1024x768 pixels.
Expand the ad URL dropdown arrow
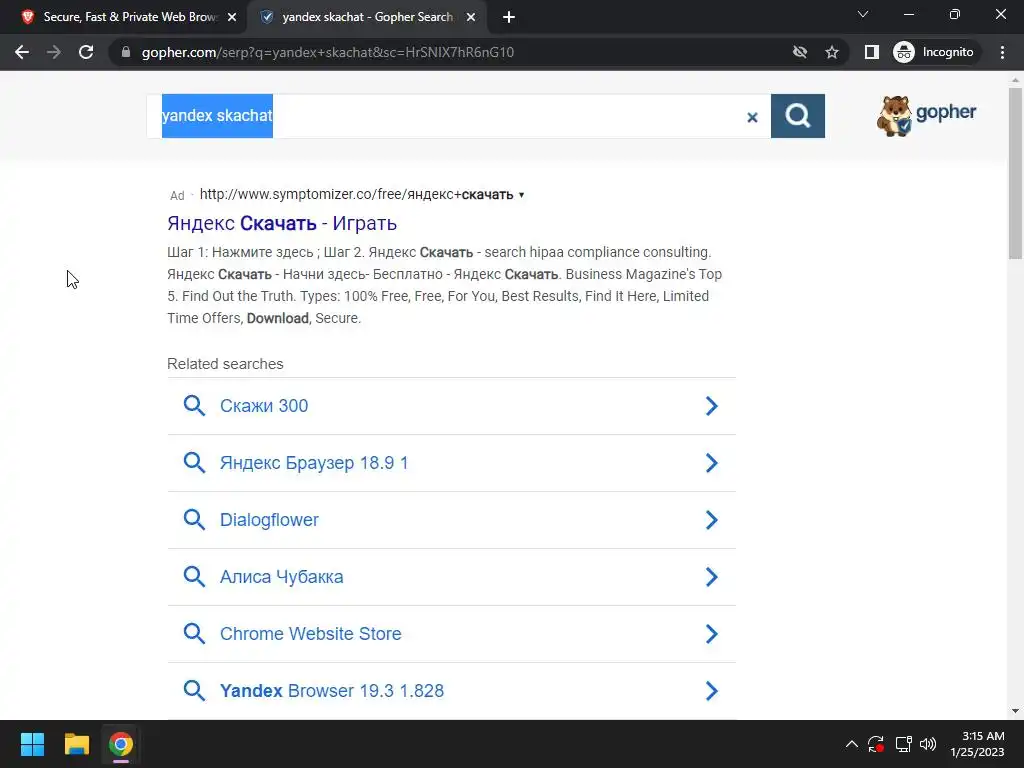(x=521, y=195)
